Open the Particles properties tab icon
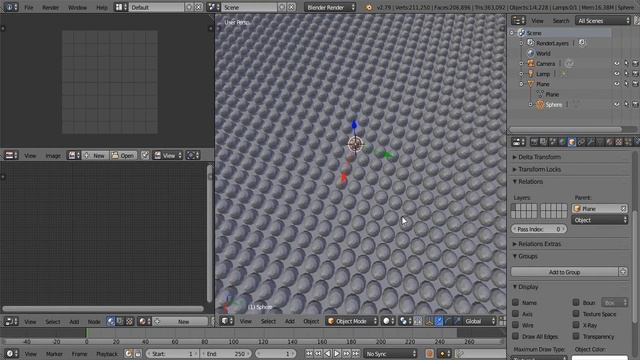This screenshot has width=640, height=360. point(628,142)
